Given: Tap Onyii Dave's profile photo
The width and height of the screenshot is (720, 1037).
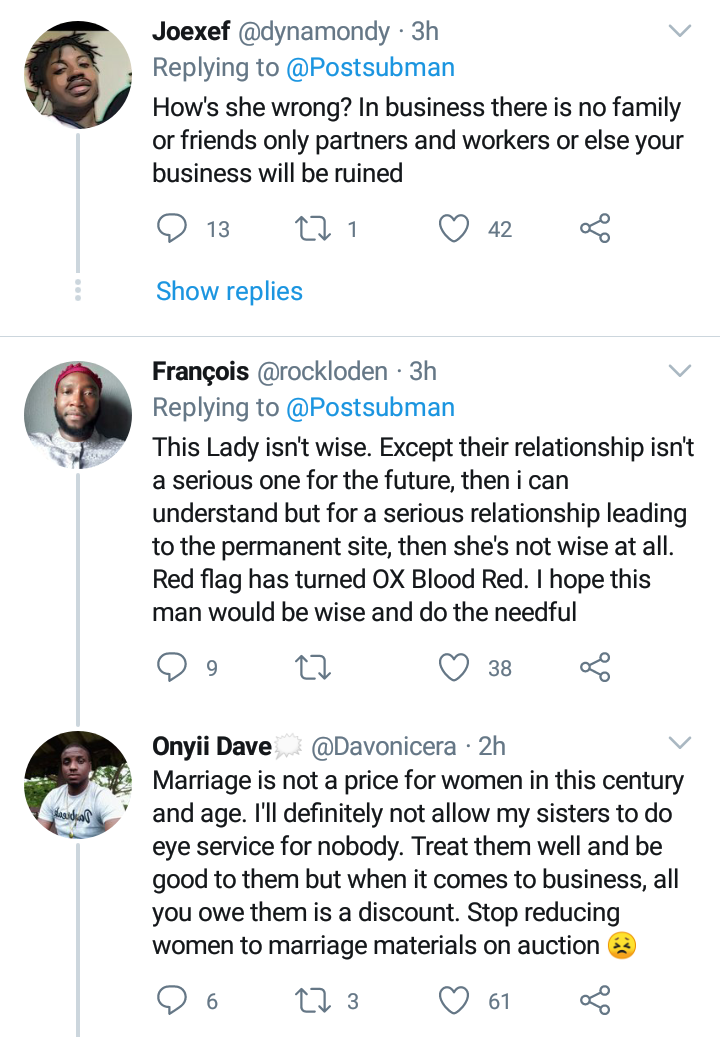Looking at the screenshot, I should coord(77,784).
